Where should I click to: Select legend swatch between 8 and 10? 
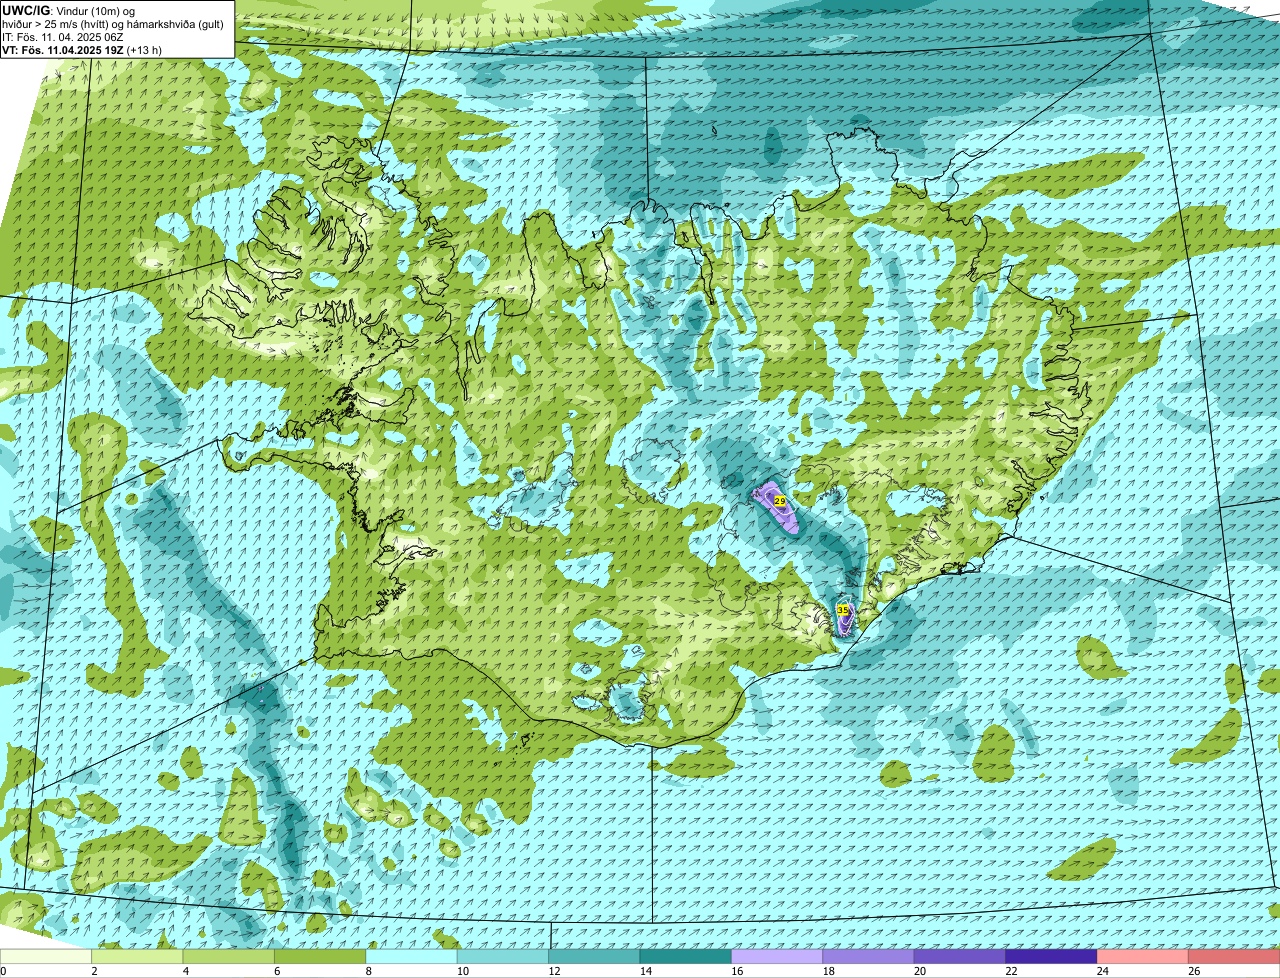click(x=412, y=957)
